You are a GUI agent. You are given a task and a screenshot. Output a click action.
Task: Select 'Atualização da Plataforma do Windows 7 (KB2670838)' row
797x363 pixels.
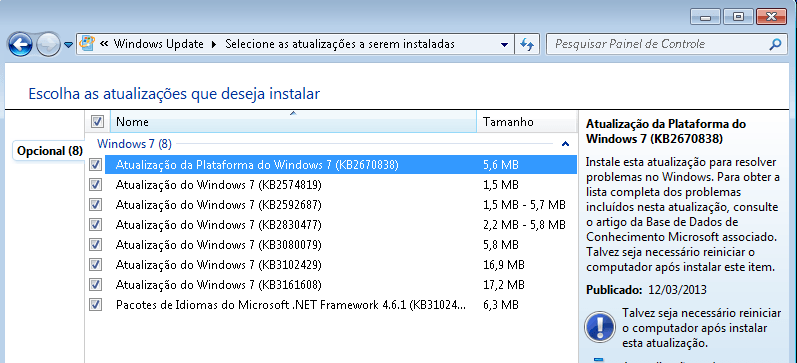341,164
